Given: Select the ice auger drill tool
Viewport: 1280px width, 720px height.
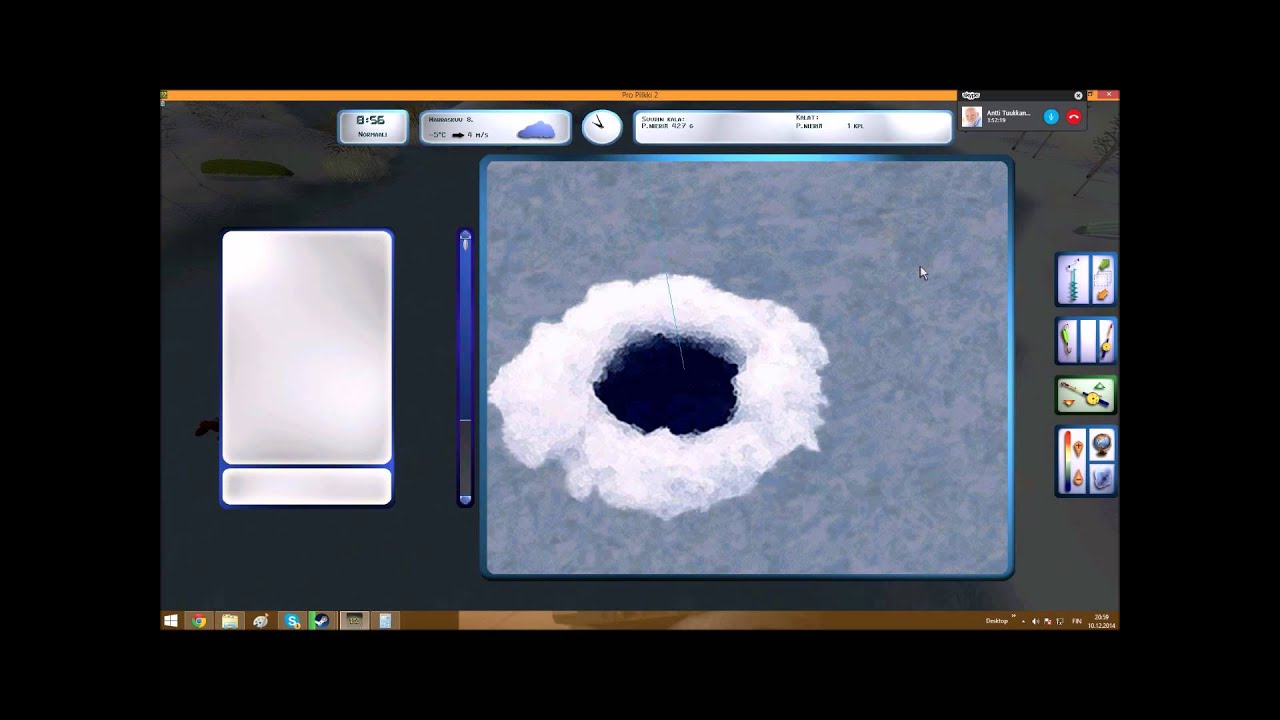Looking at the screenshot, I should point(1074,279).
